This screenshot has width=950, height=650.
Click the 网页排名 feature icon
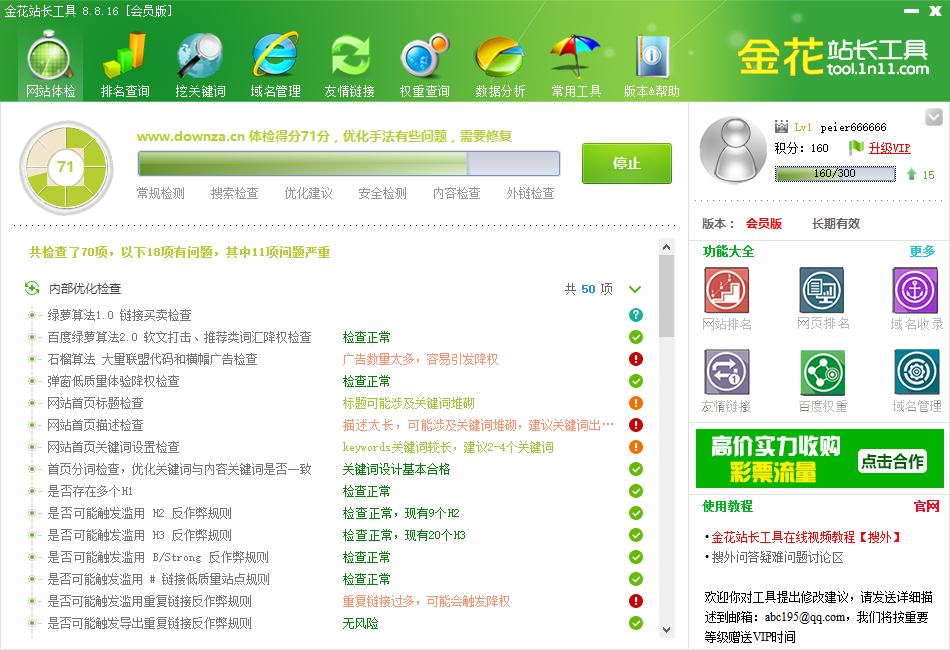[x=822, y=290]
